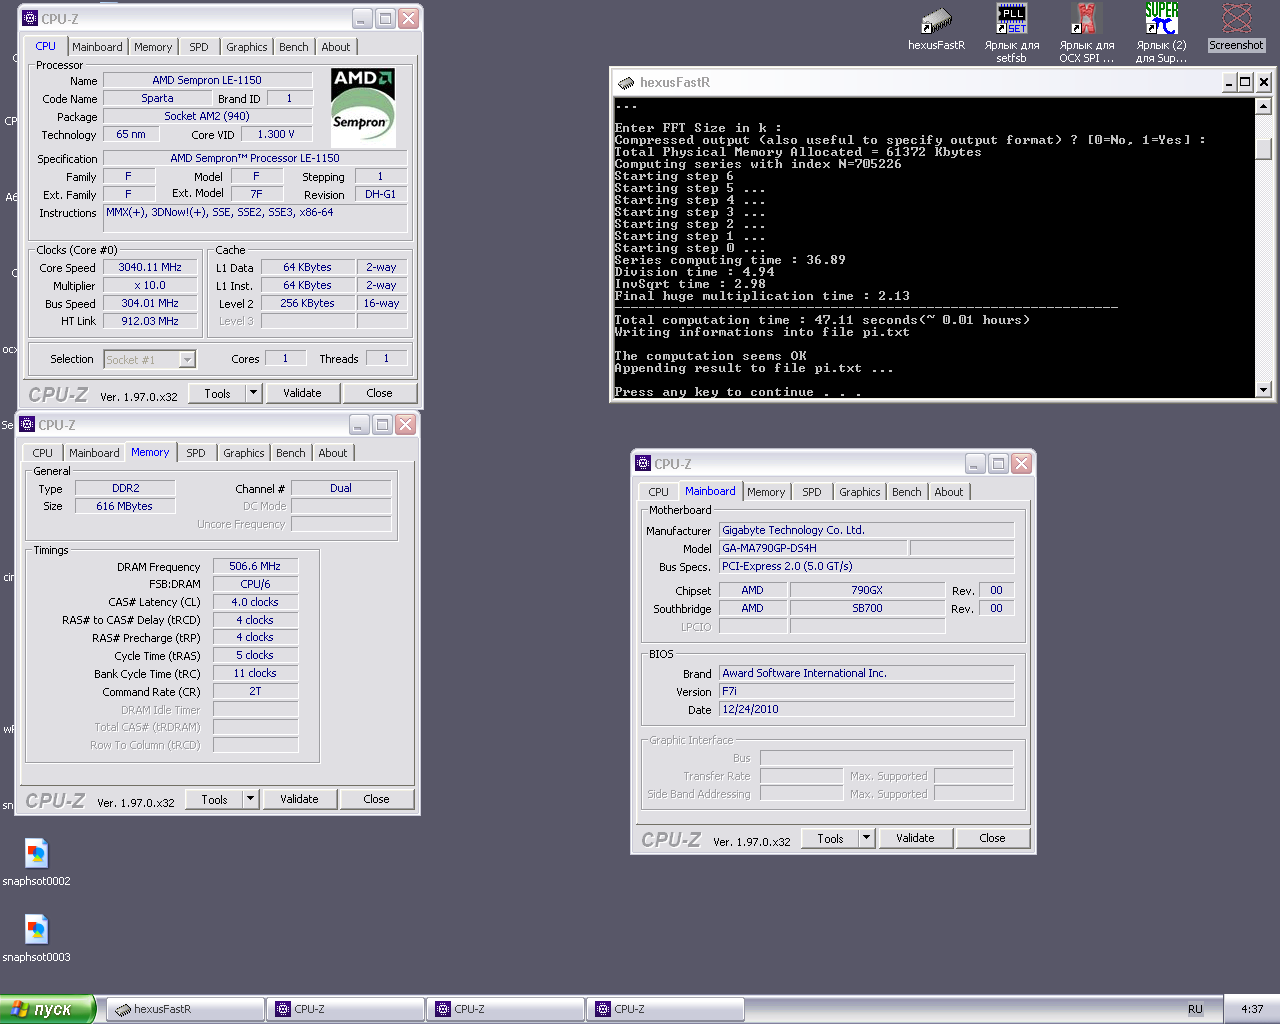Click Tools button in CPU-Z CPU window
This screenshot has height=1024, width=1280.
click(x=217, y=393)
